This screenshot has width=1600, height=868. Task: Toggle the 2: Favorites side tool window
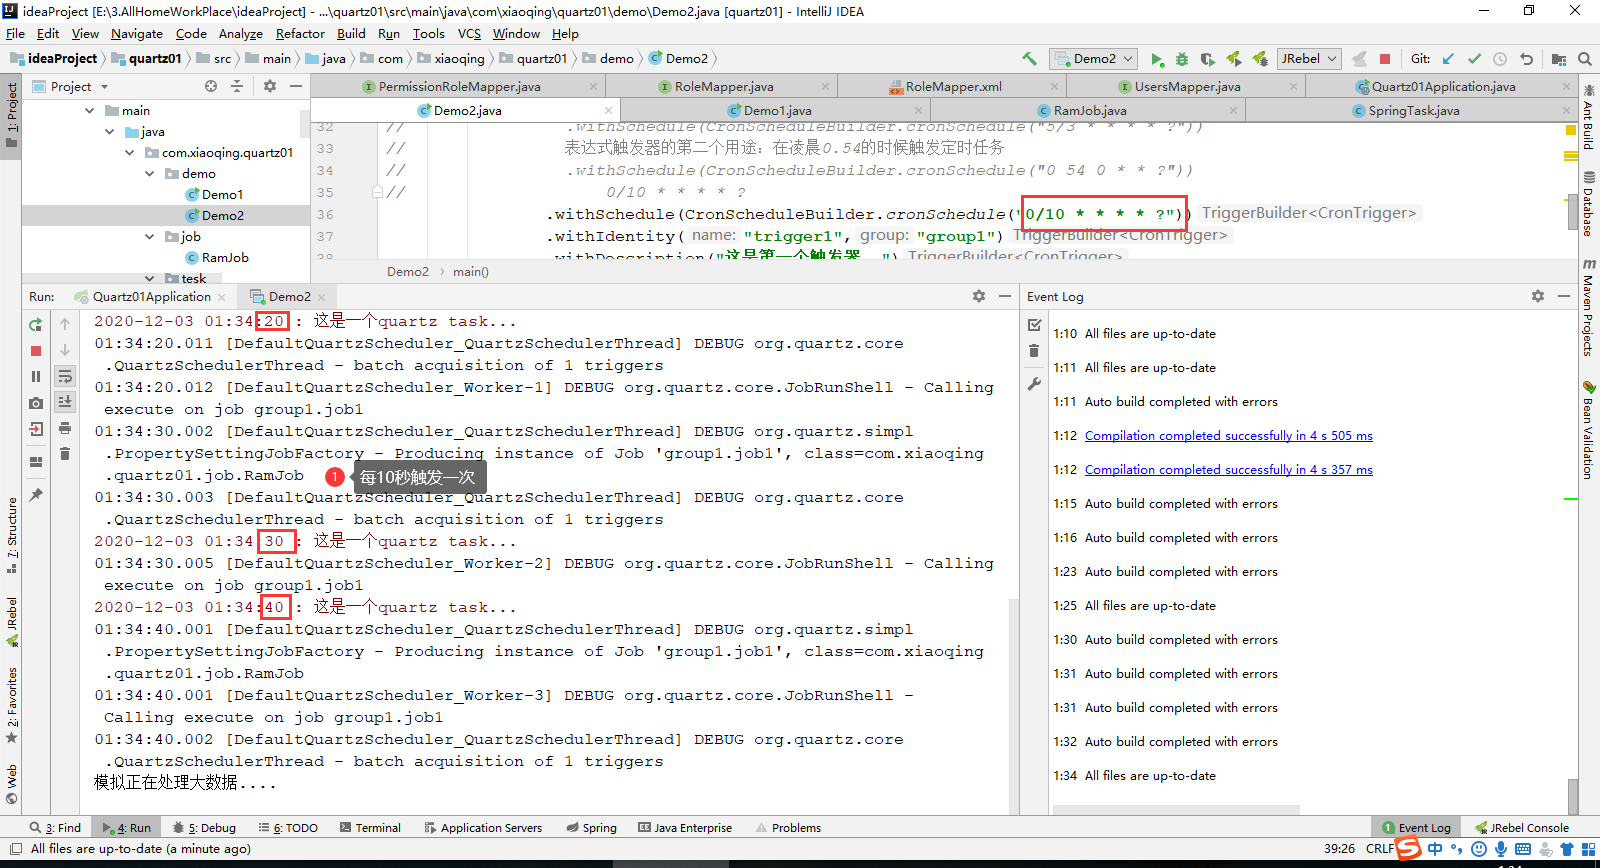click(11, 705)
